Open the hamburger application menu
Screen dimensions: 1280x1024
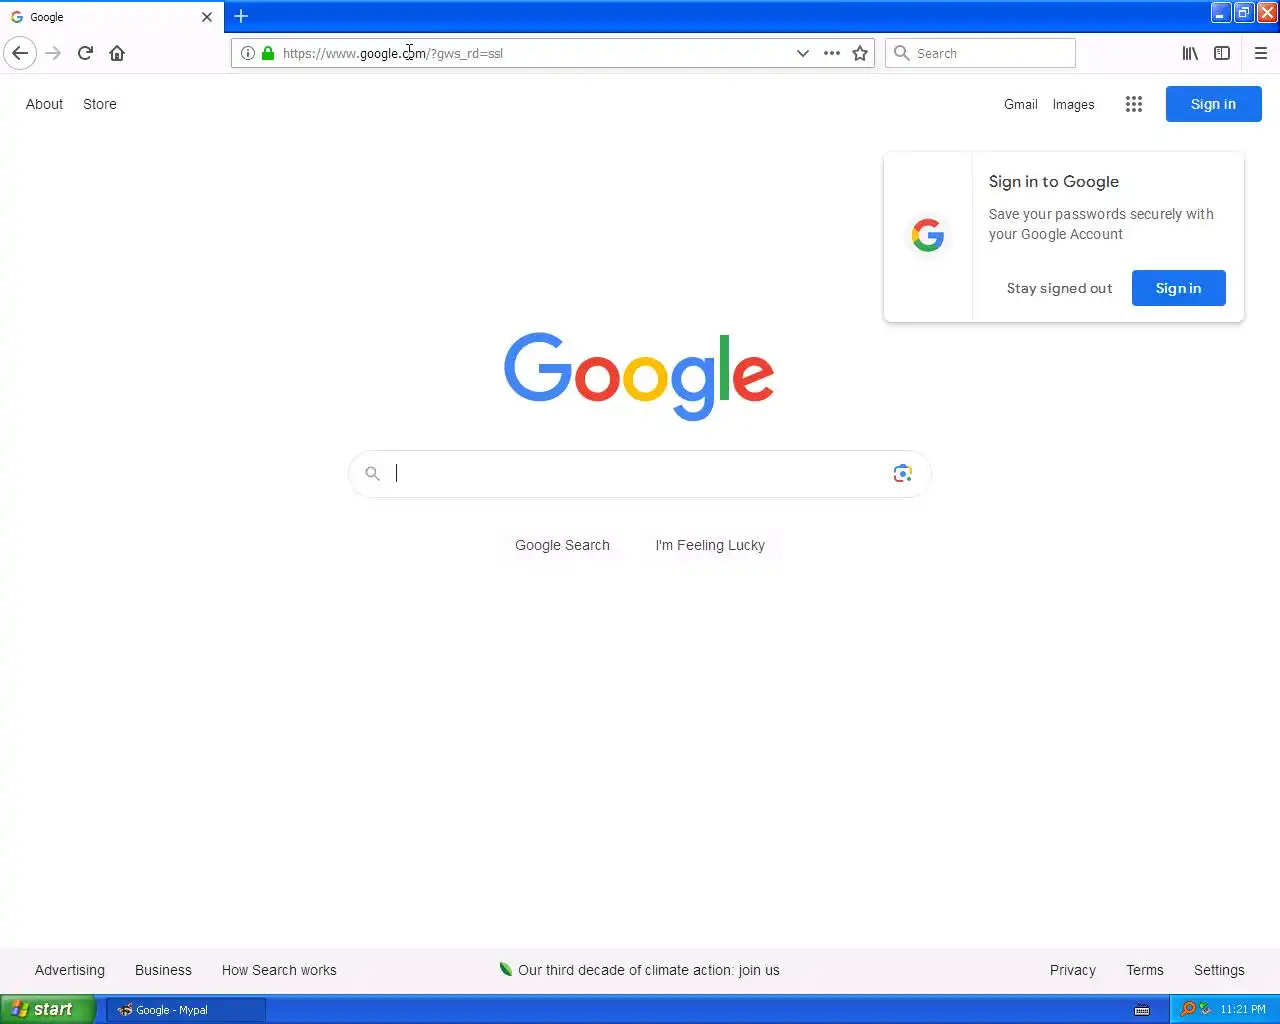1261,53
